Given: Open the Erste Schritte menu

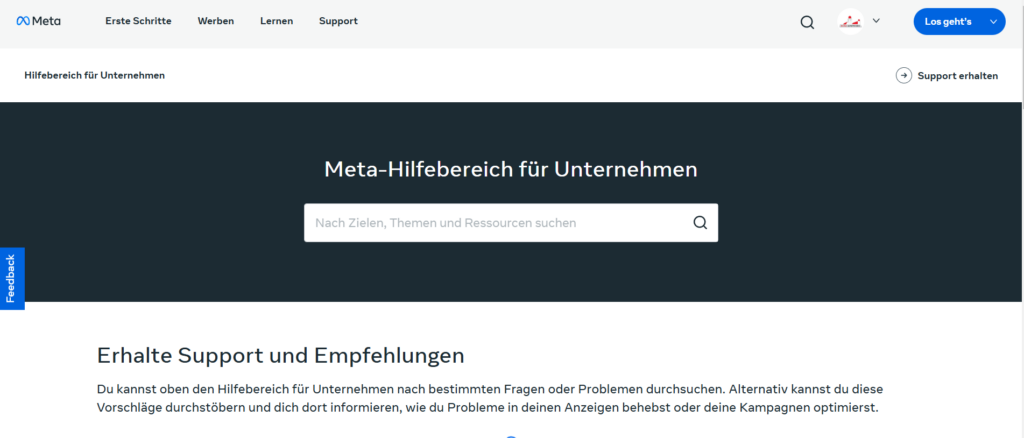Looking at the screenshot, I should coord(138,21).
